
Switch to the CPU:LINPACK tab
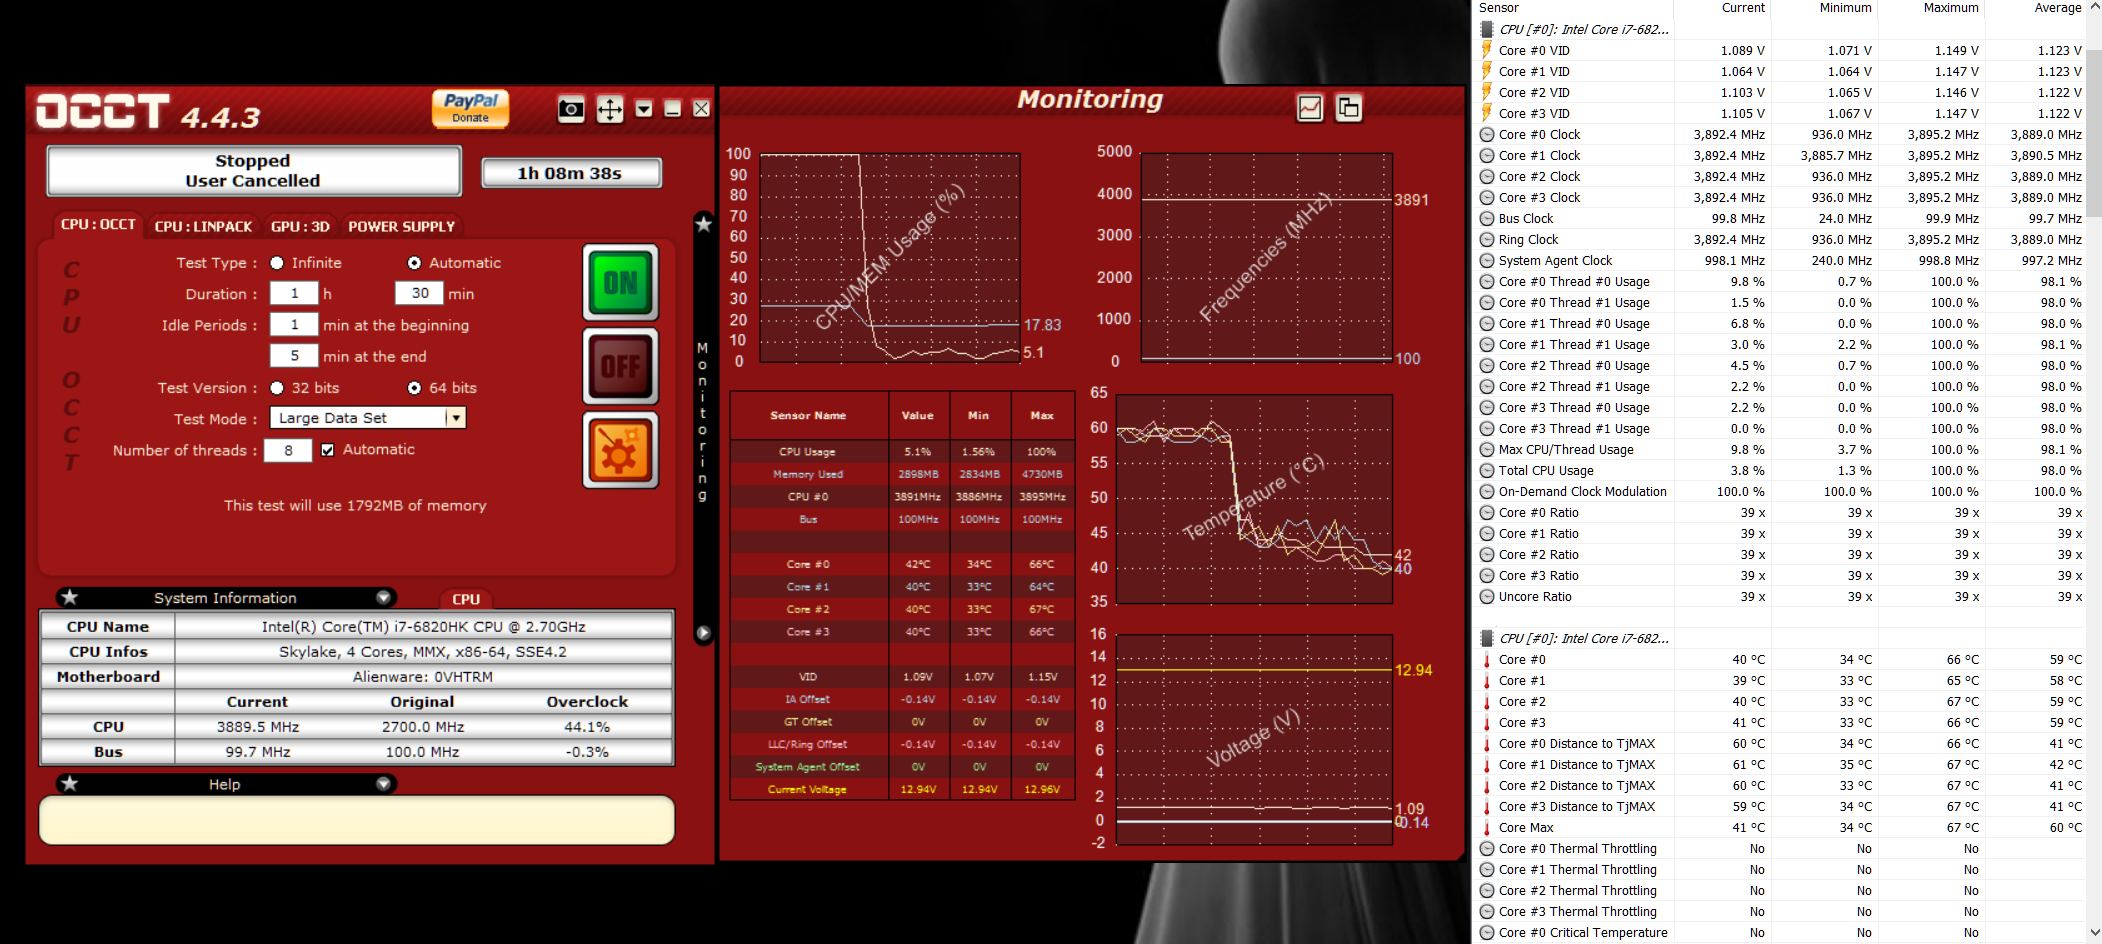(203, 226)
